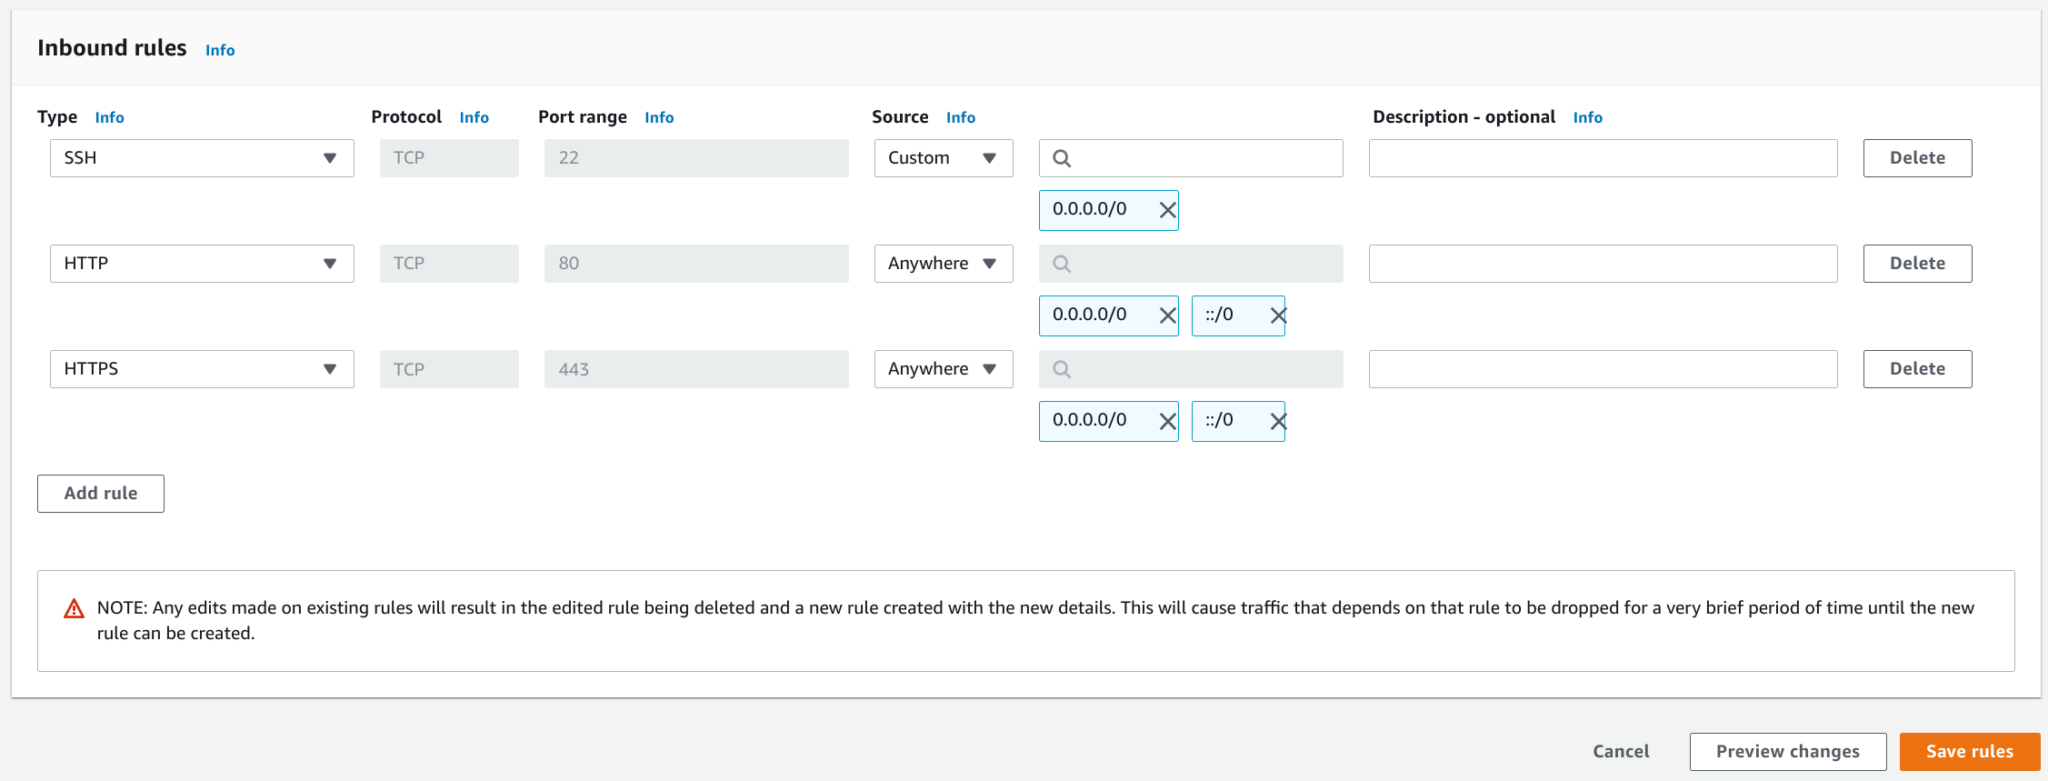Click search icon in SSH source field

tap(1062, 158)
